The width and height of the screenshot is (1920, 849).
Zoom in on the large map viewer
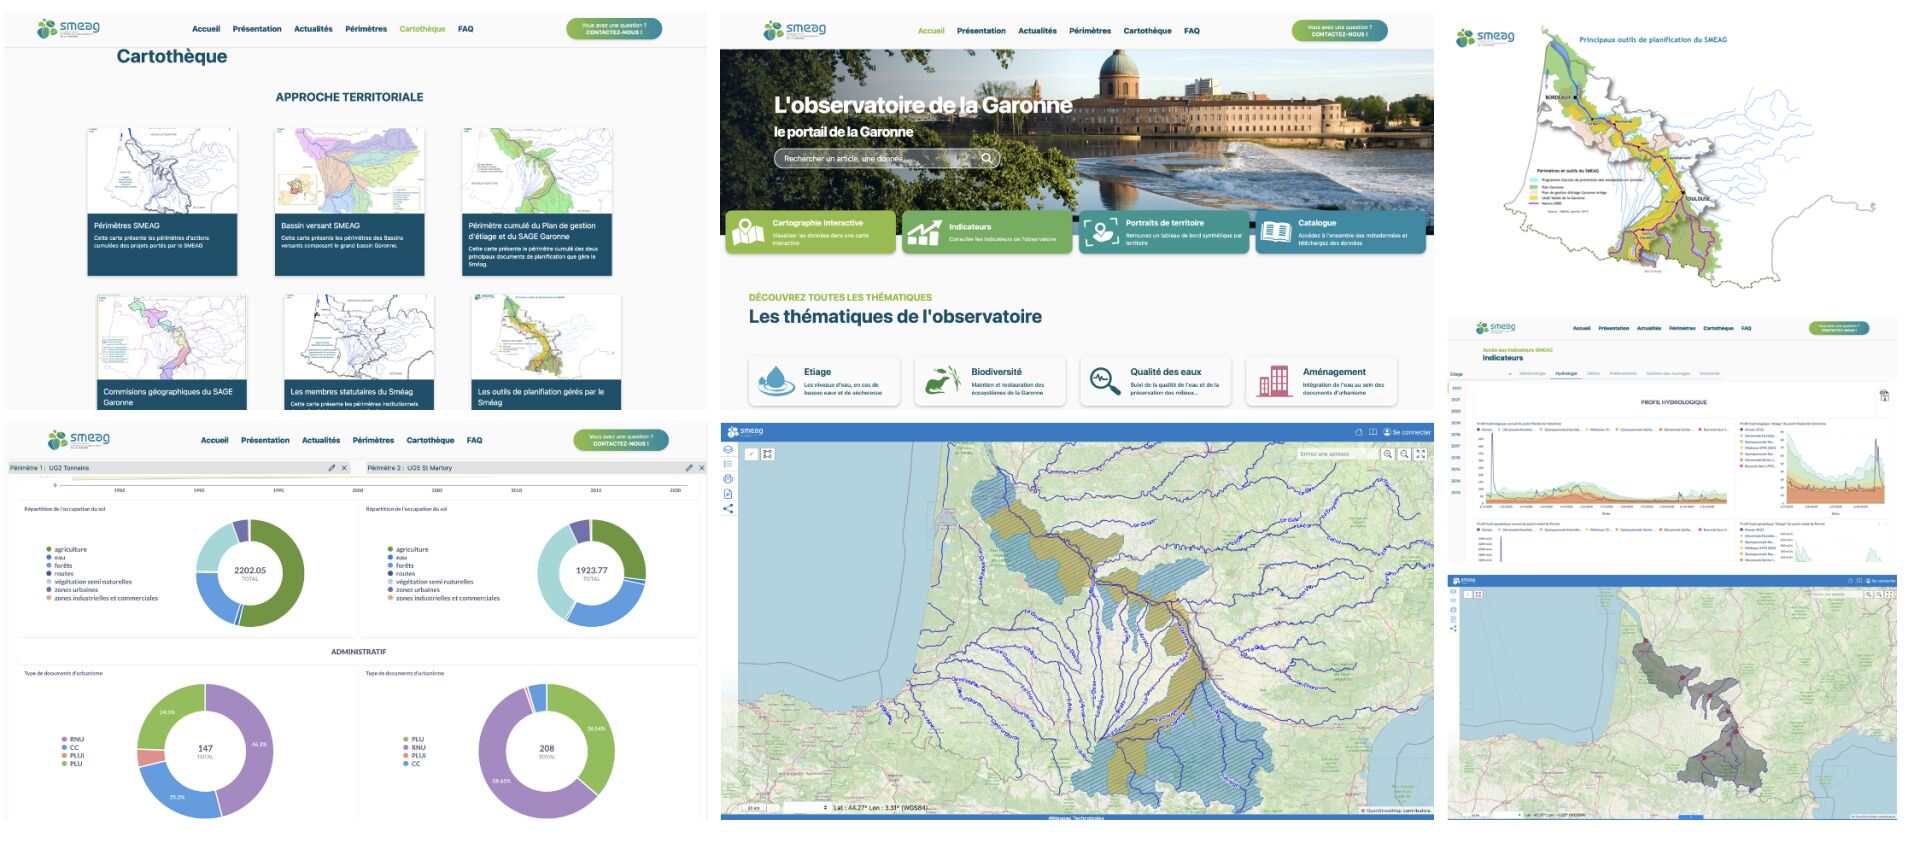(1388, 454)
